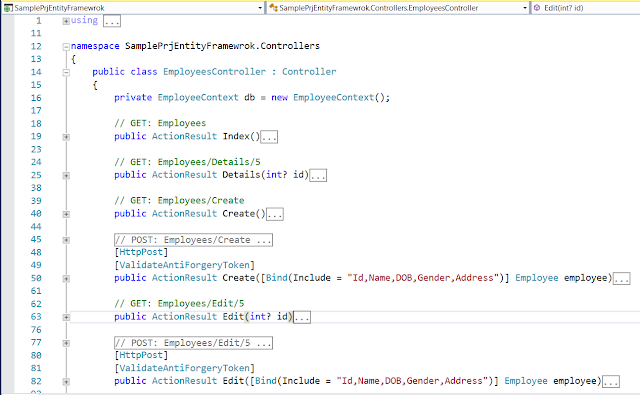The image size is (640, 395).
Task: Click the Index method name
Action: (236, 136)
